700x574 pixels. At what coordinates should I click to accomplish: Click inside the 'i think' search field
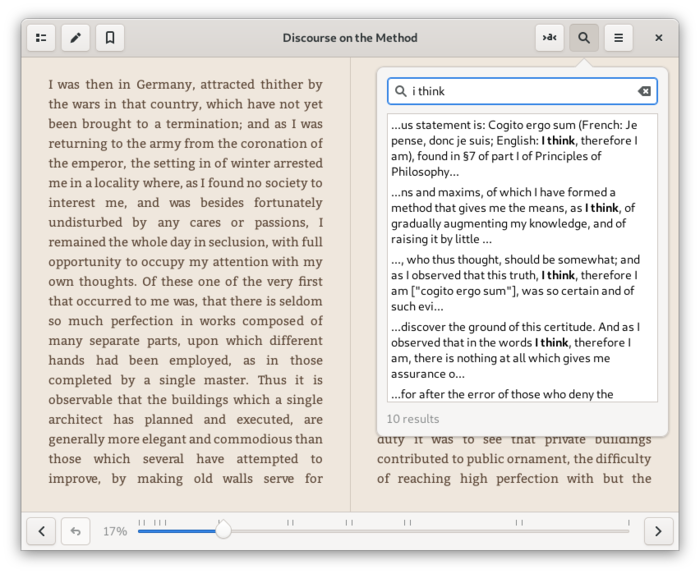[x=522, y=91]
